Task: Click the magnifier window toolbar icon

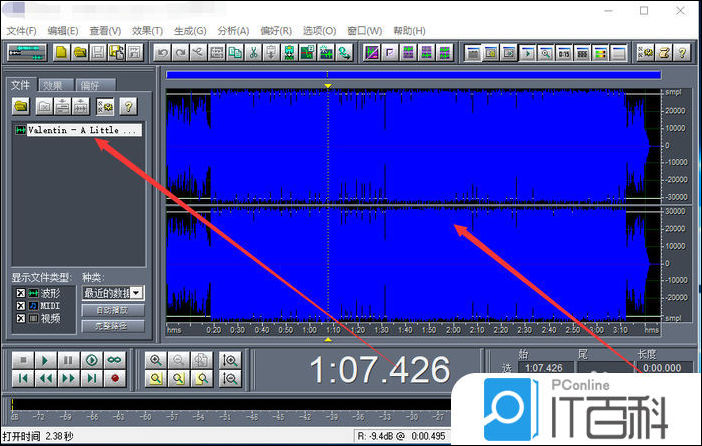Action: [545, 53]
